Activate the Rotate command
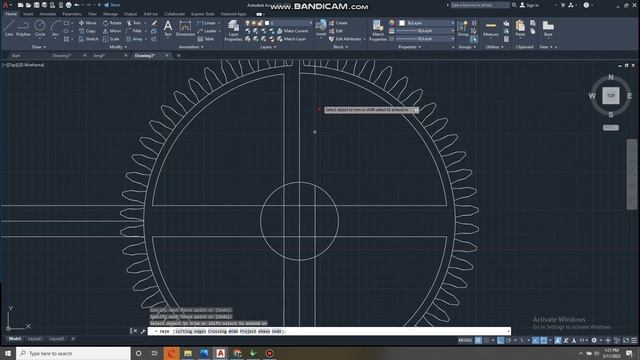Image resolution: width=640 pixels, height=360 pixels. coord(112,23)
